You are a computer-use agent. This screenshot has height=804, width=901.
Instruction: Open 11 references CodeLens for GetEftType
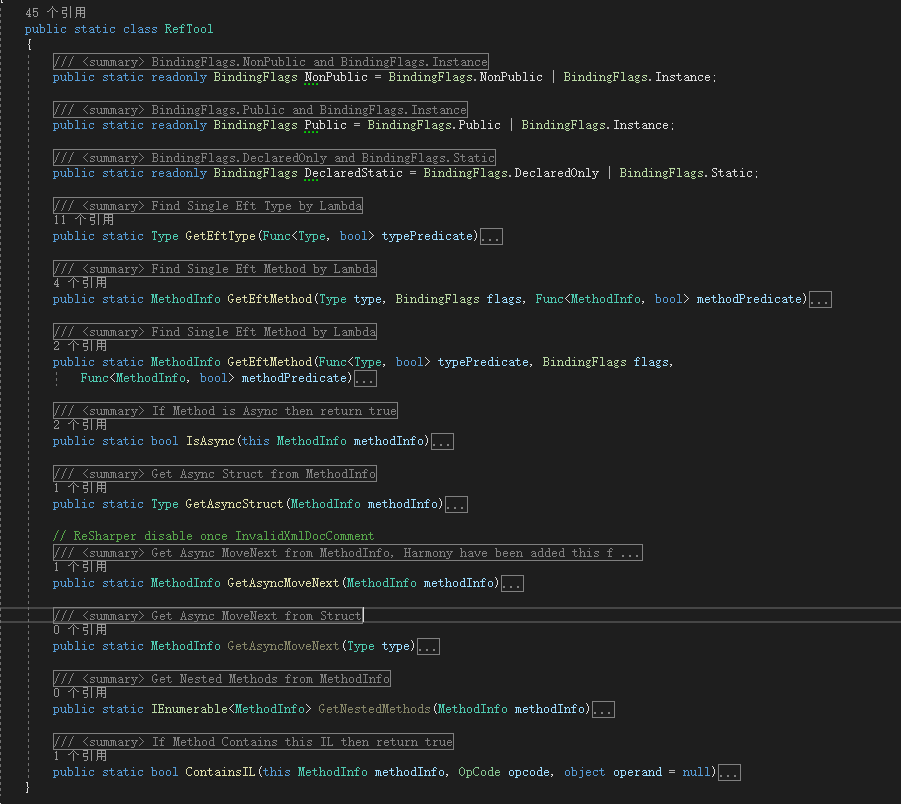pos(84,220)
